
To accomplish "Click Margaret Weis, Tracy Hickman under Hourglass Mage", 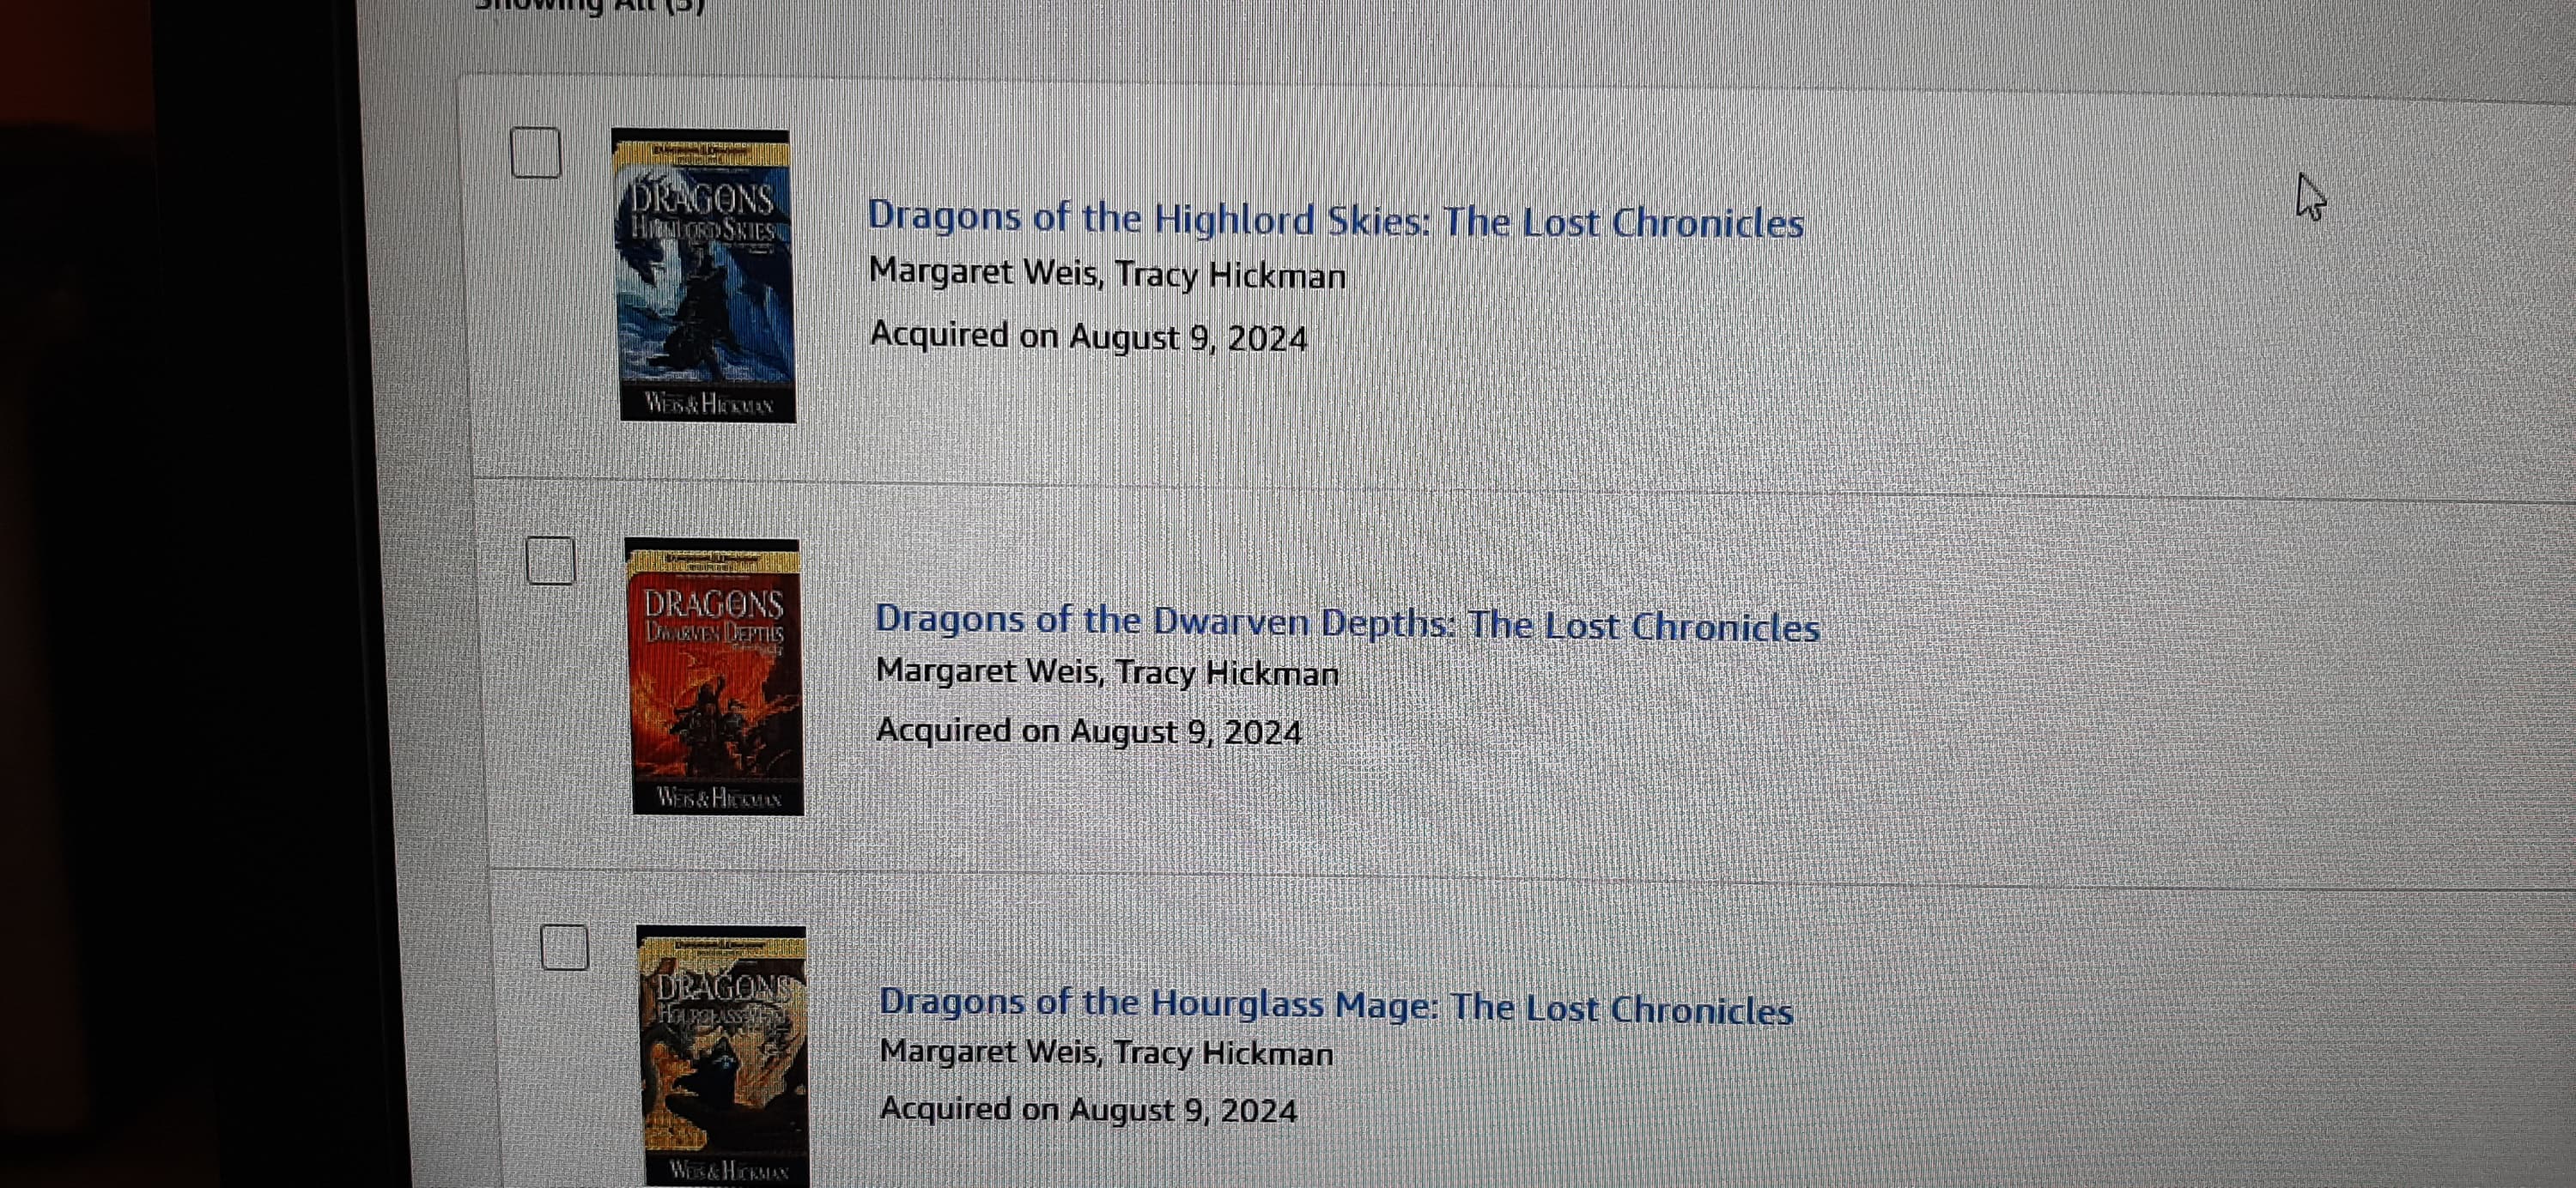I will point(1106,1052).
